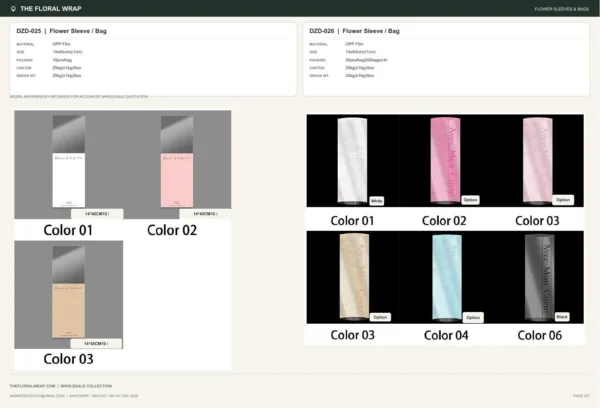This screenshot has width=600, height=408.
Task: Choose the pale pink Color 03 sleeve on black
Action: tap(538, 160)
